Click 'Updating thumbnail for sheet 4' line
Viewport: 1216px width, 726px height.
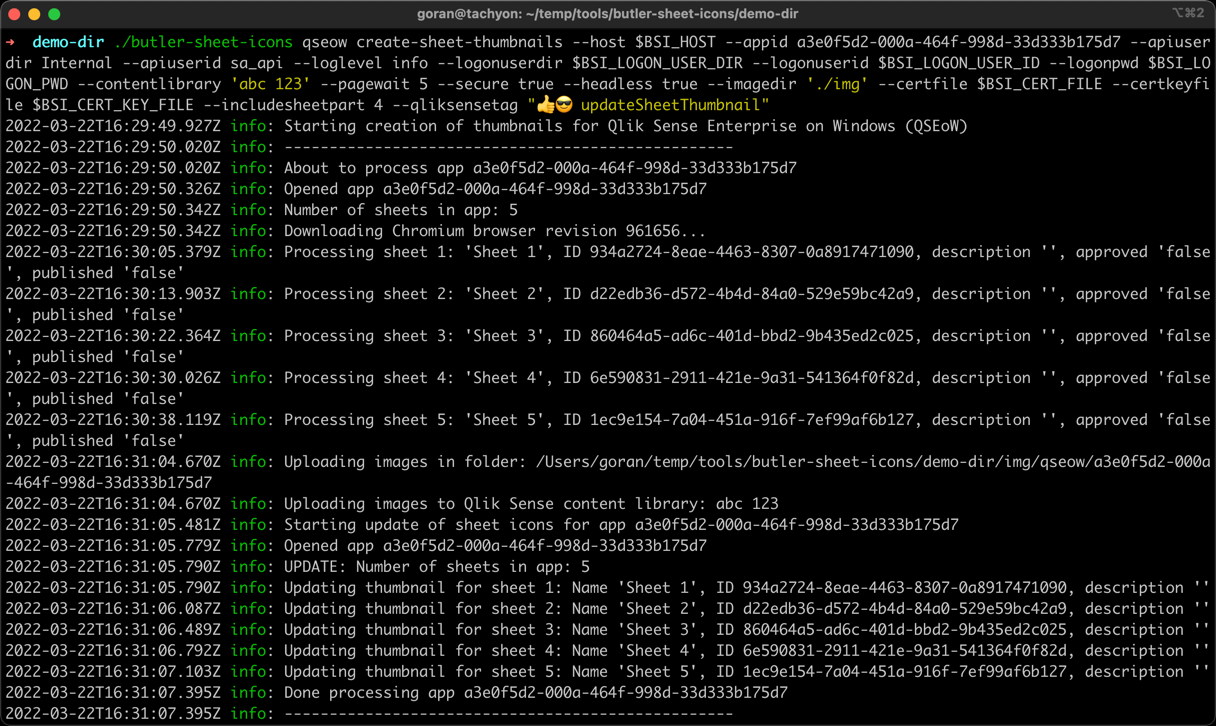pos(608,651)
